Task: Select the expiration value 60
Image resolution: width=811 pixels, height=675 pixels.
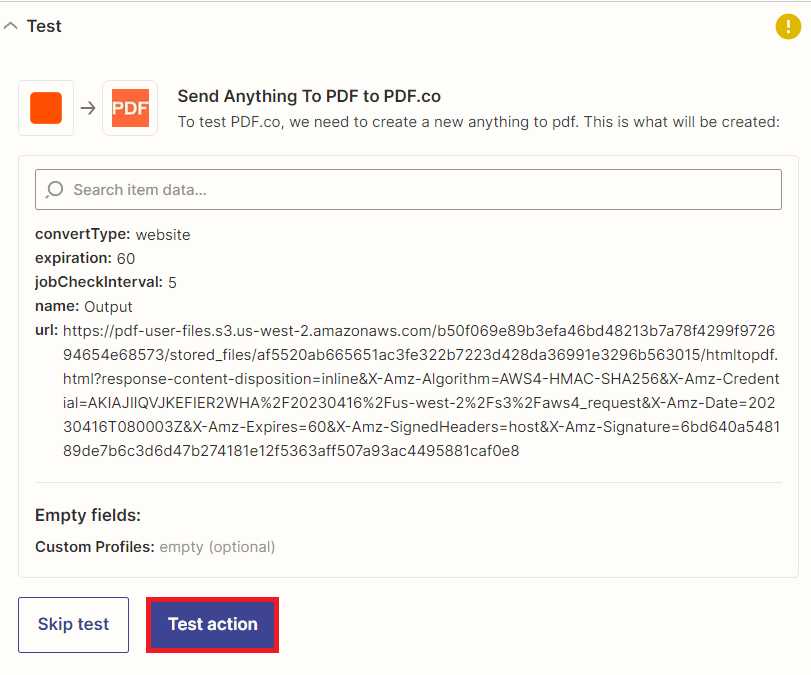Action: (126, 258)
